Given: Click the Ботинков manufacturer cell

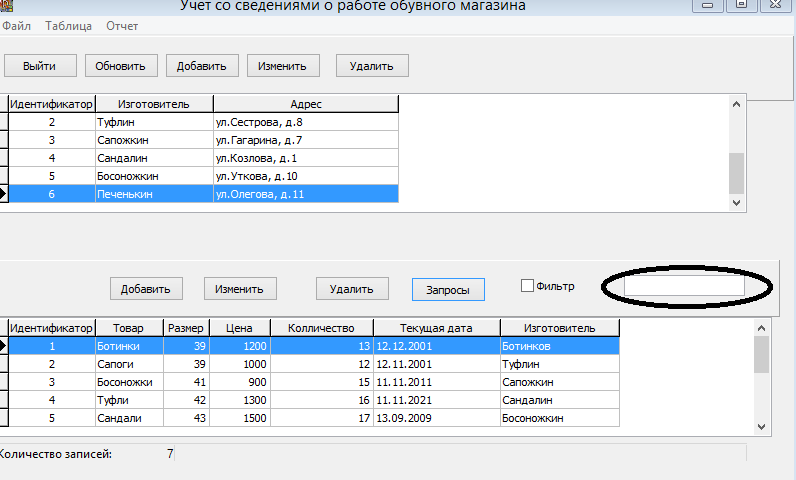Looking at the screenshot, I should 560,346.
